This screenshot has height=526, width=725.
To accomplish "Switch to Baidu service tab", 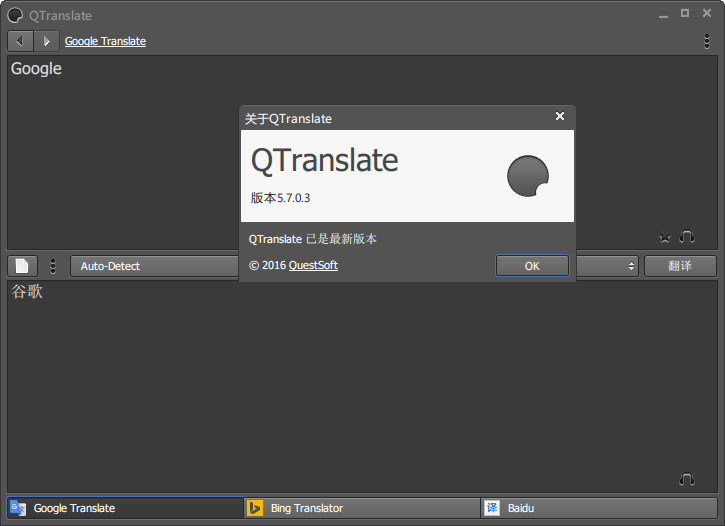I will coord(599,508).
